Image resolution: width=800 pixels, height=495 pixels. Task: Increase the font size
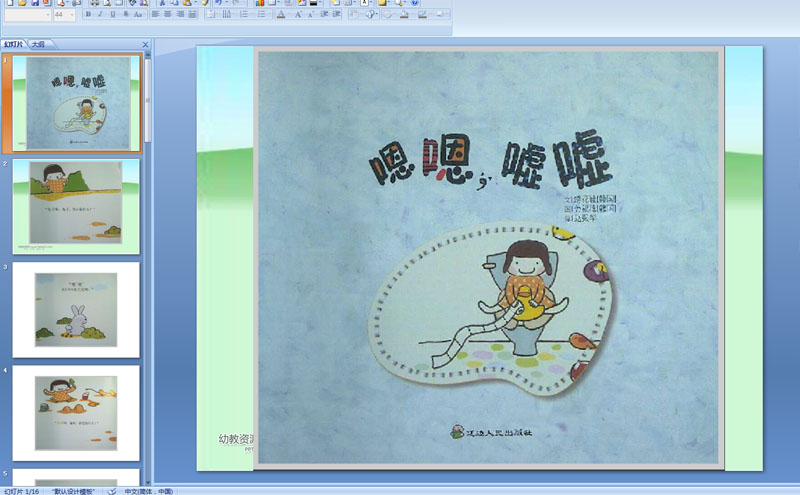[x=298, y=14]
